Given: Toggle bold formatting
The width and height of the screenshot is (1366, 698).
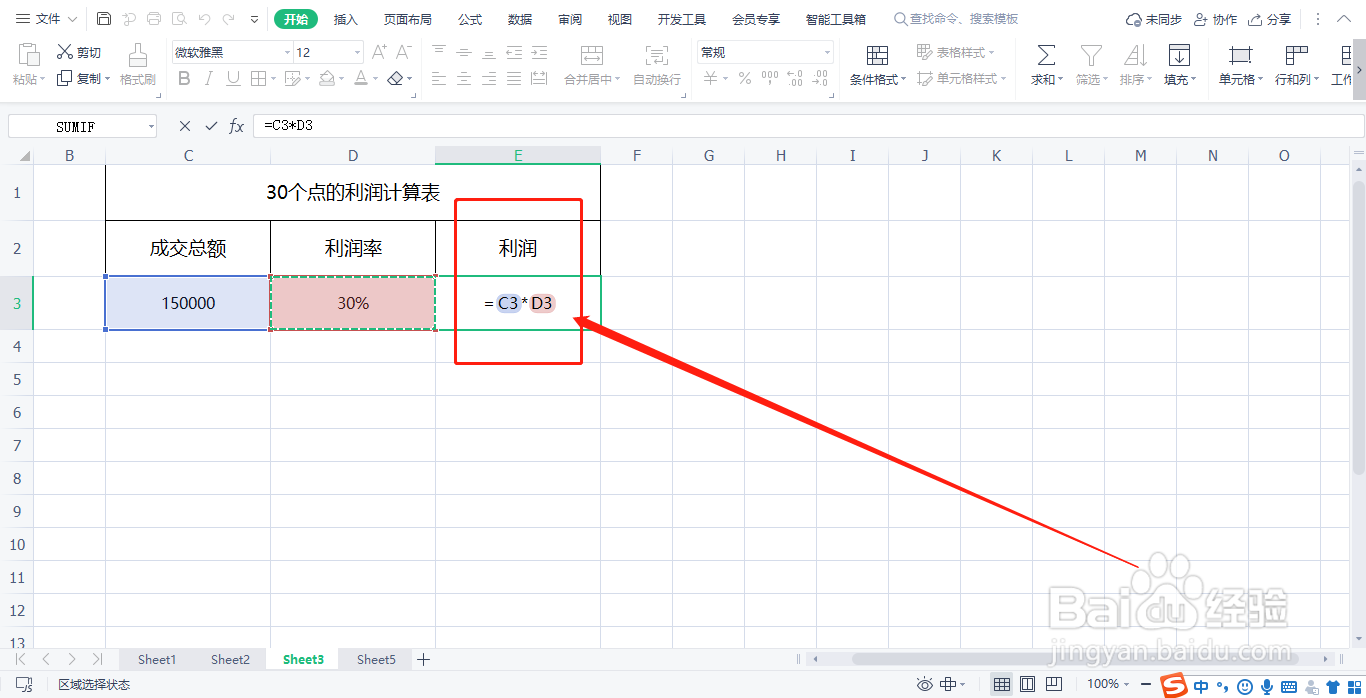Looking at the screenshot, I should [x=183, y=78].
